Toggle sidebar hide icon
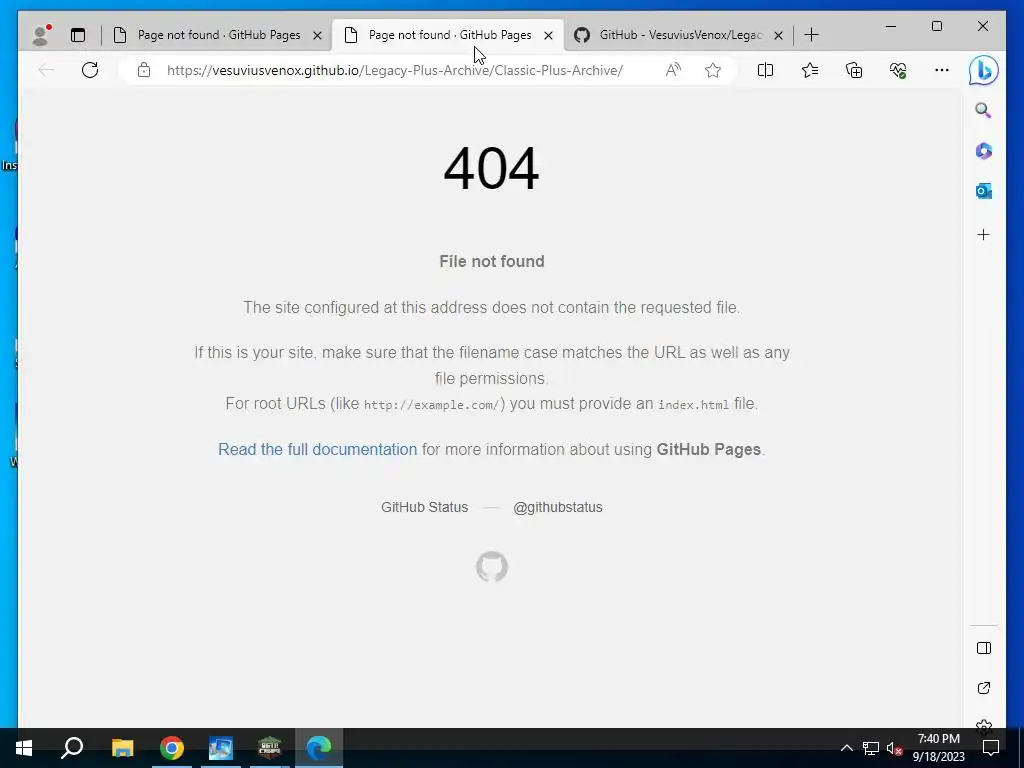Image resolution: width=1024 pixels, height=768 pixels. coord(984,648)
